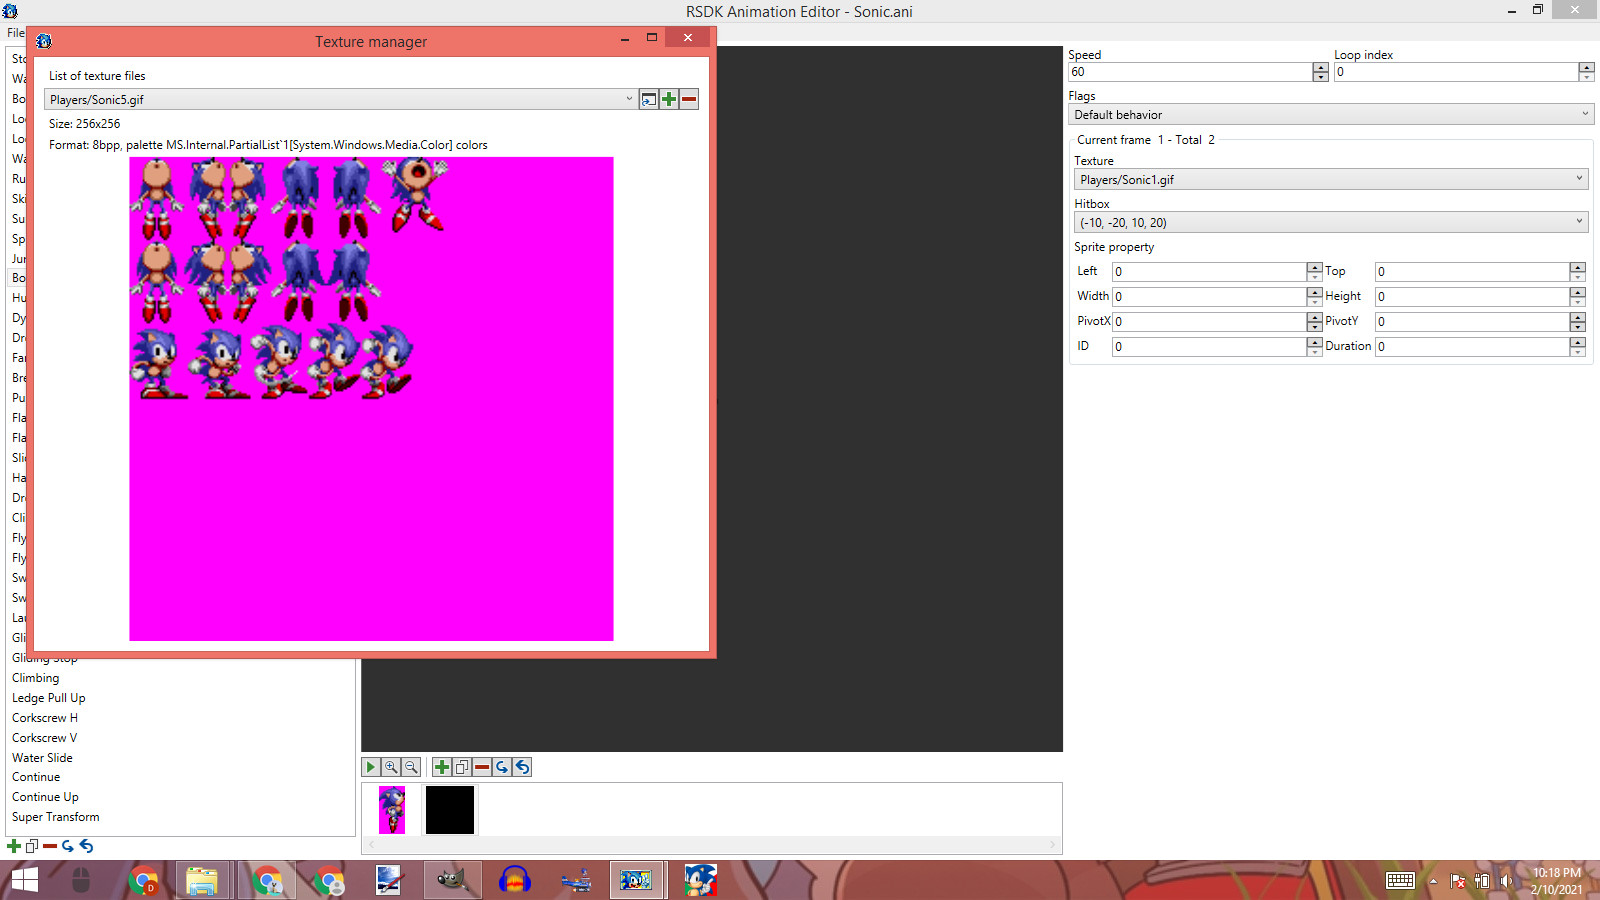1600x900 pixels.
Task: Add a new texture with the green plus
Action: (669, 99)
